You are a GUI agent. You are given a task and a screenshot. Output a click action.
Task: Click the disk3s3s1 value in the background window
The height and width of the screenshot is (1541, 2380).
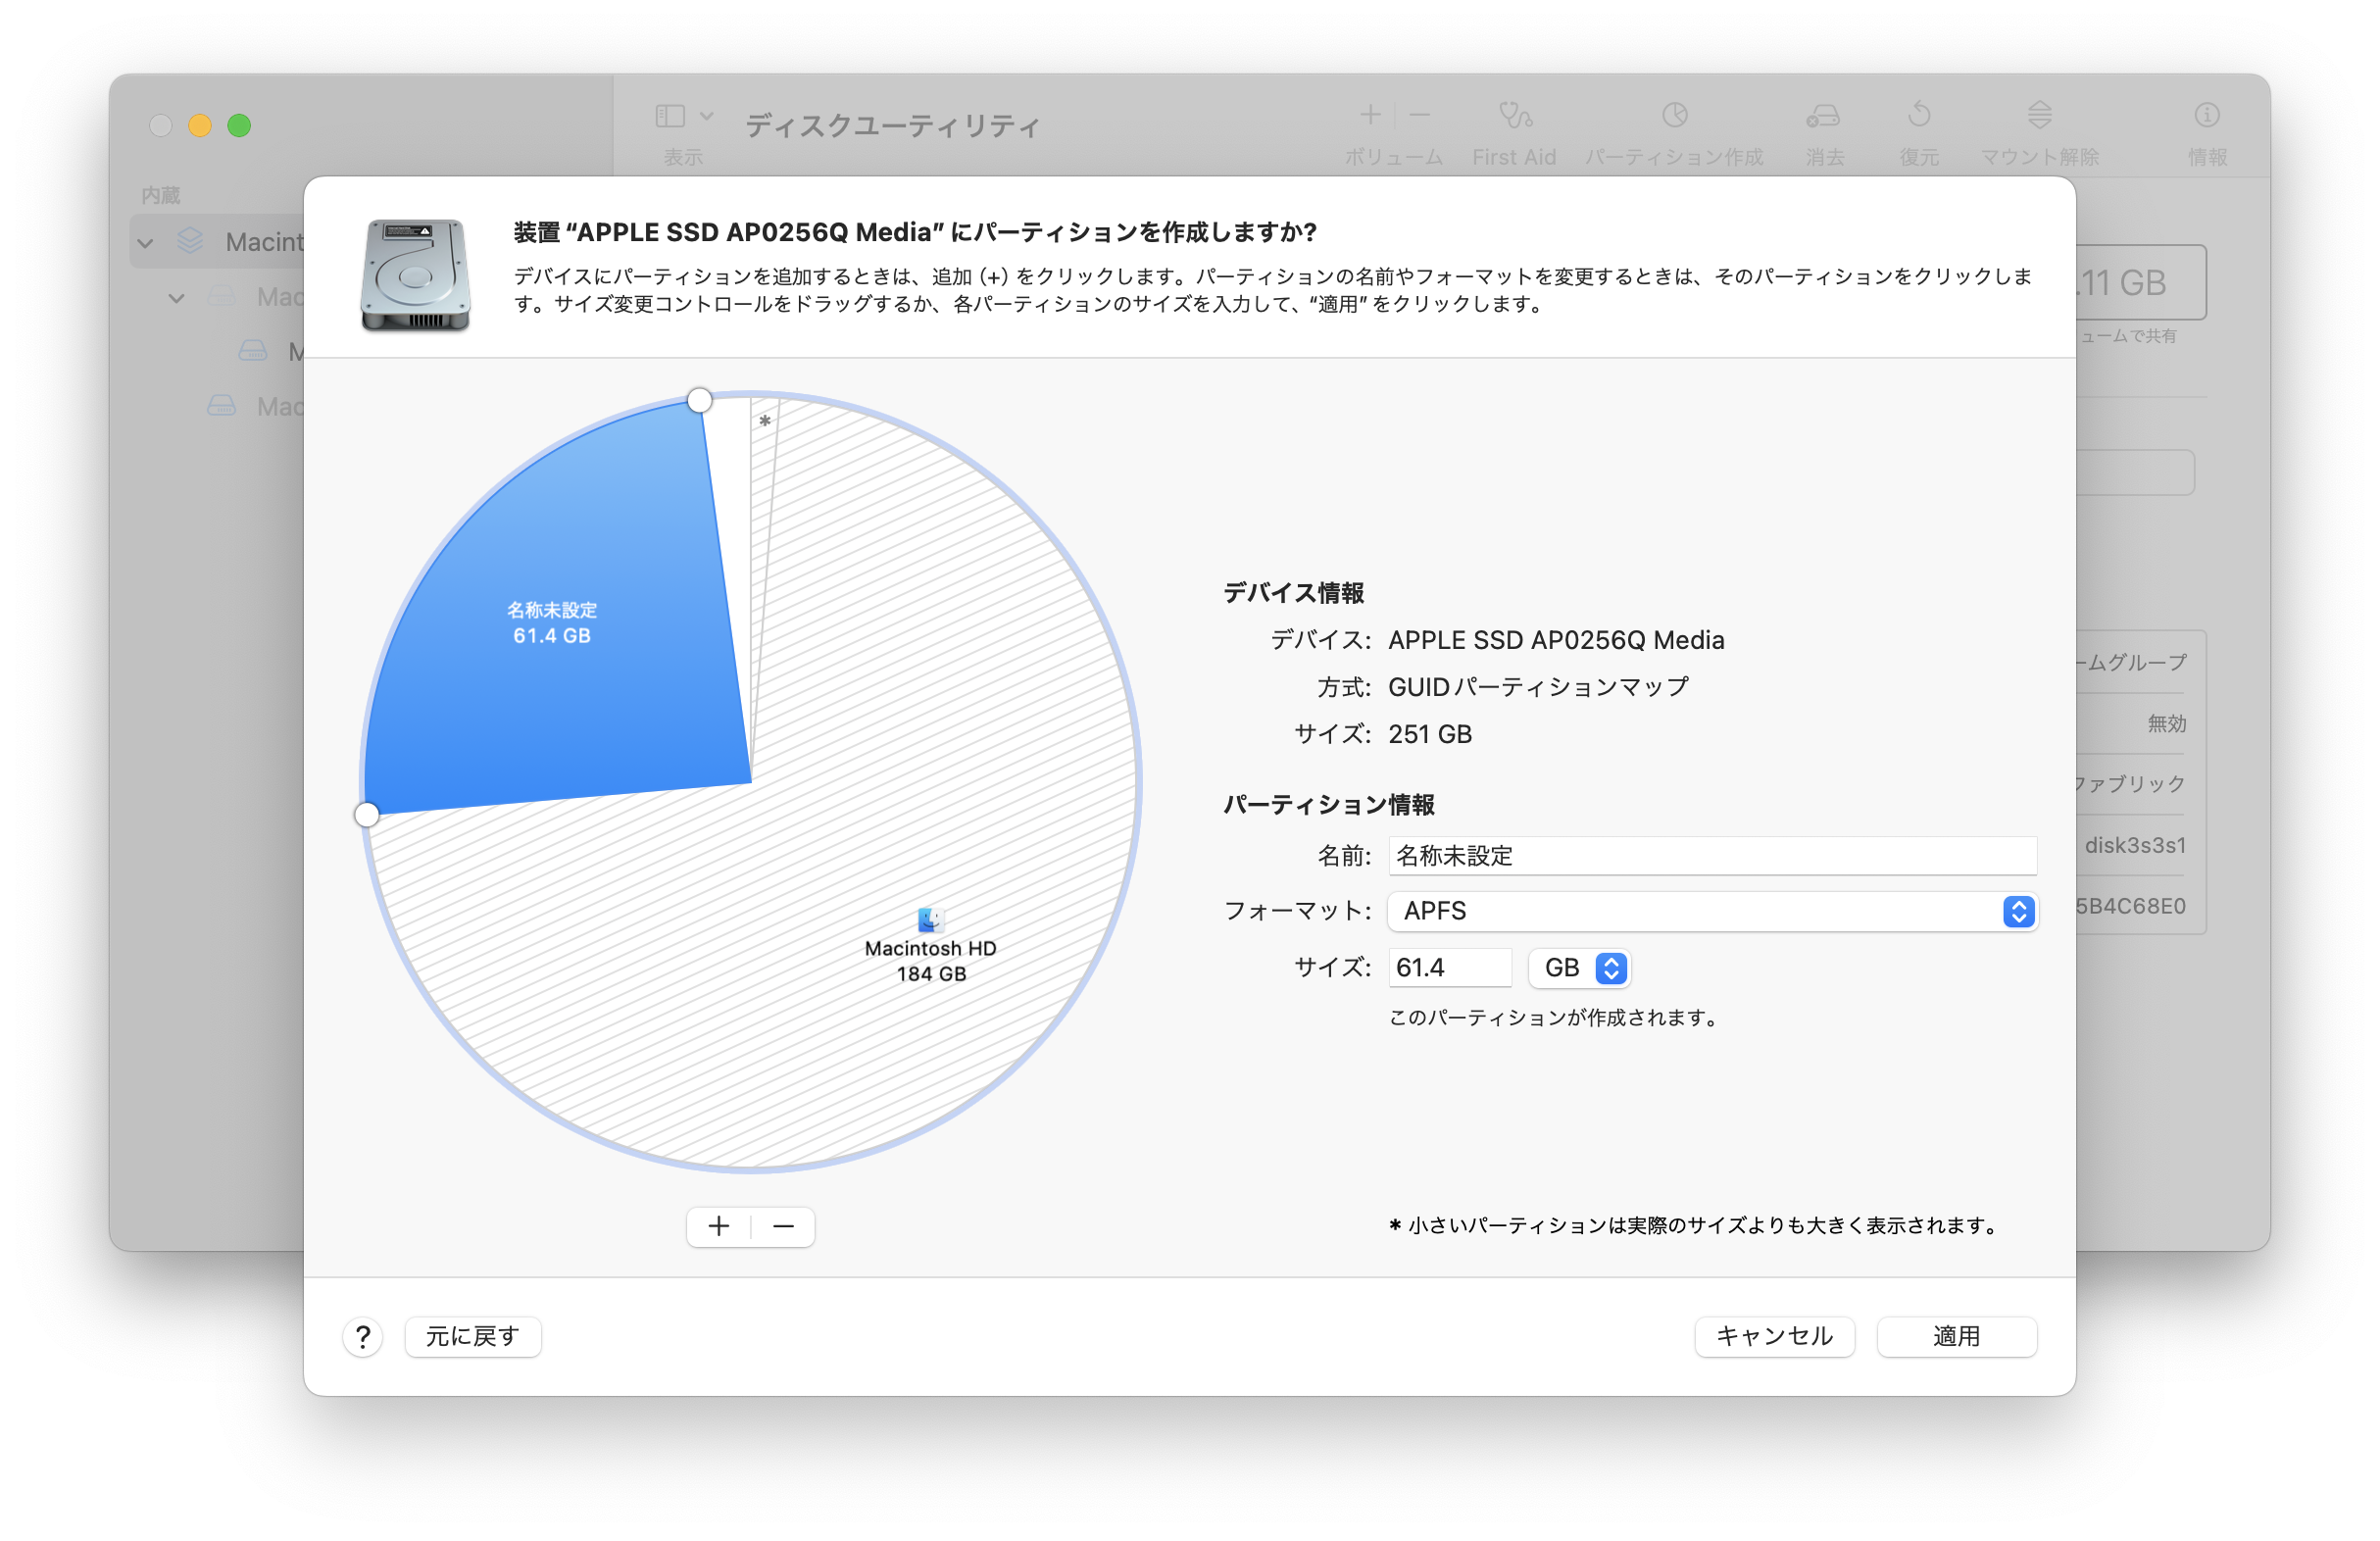click(x=2135, y=845)
